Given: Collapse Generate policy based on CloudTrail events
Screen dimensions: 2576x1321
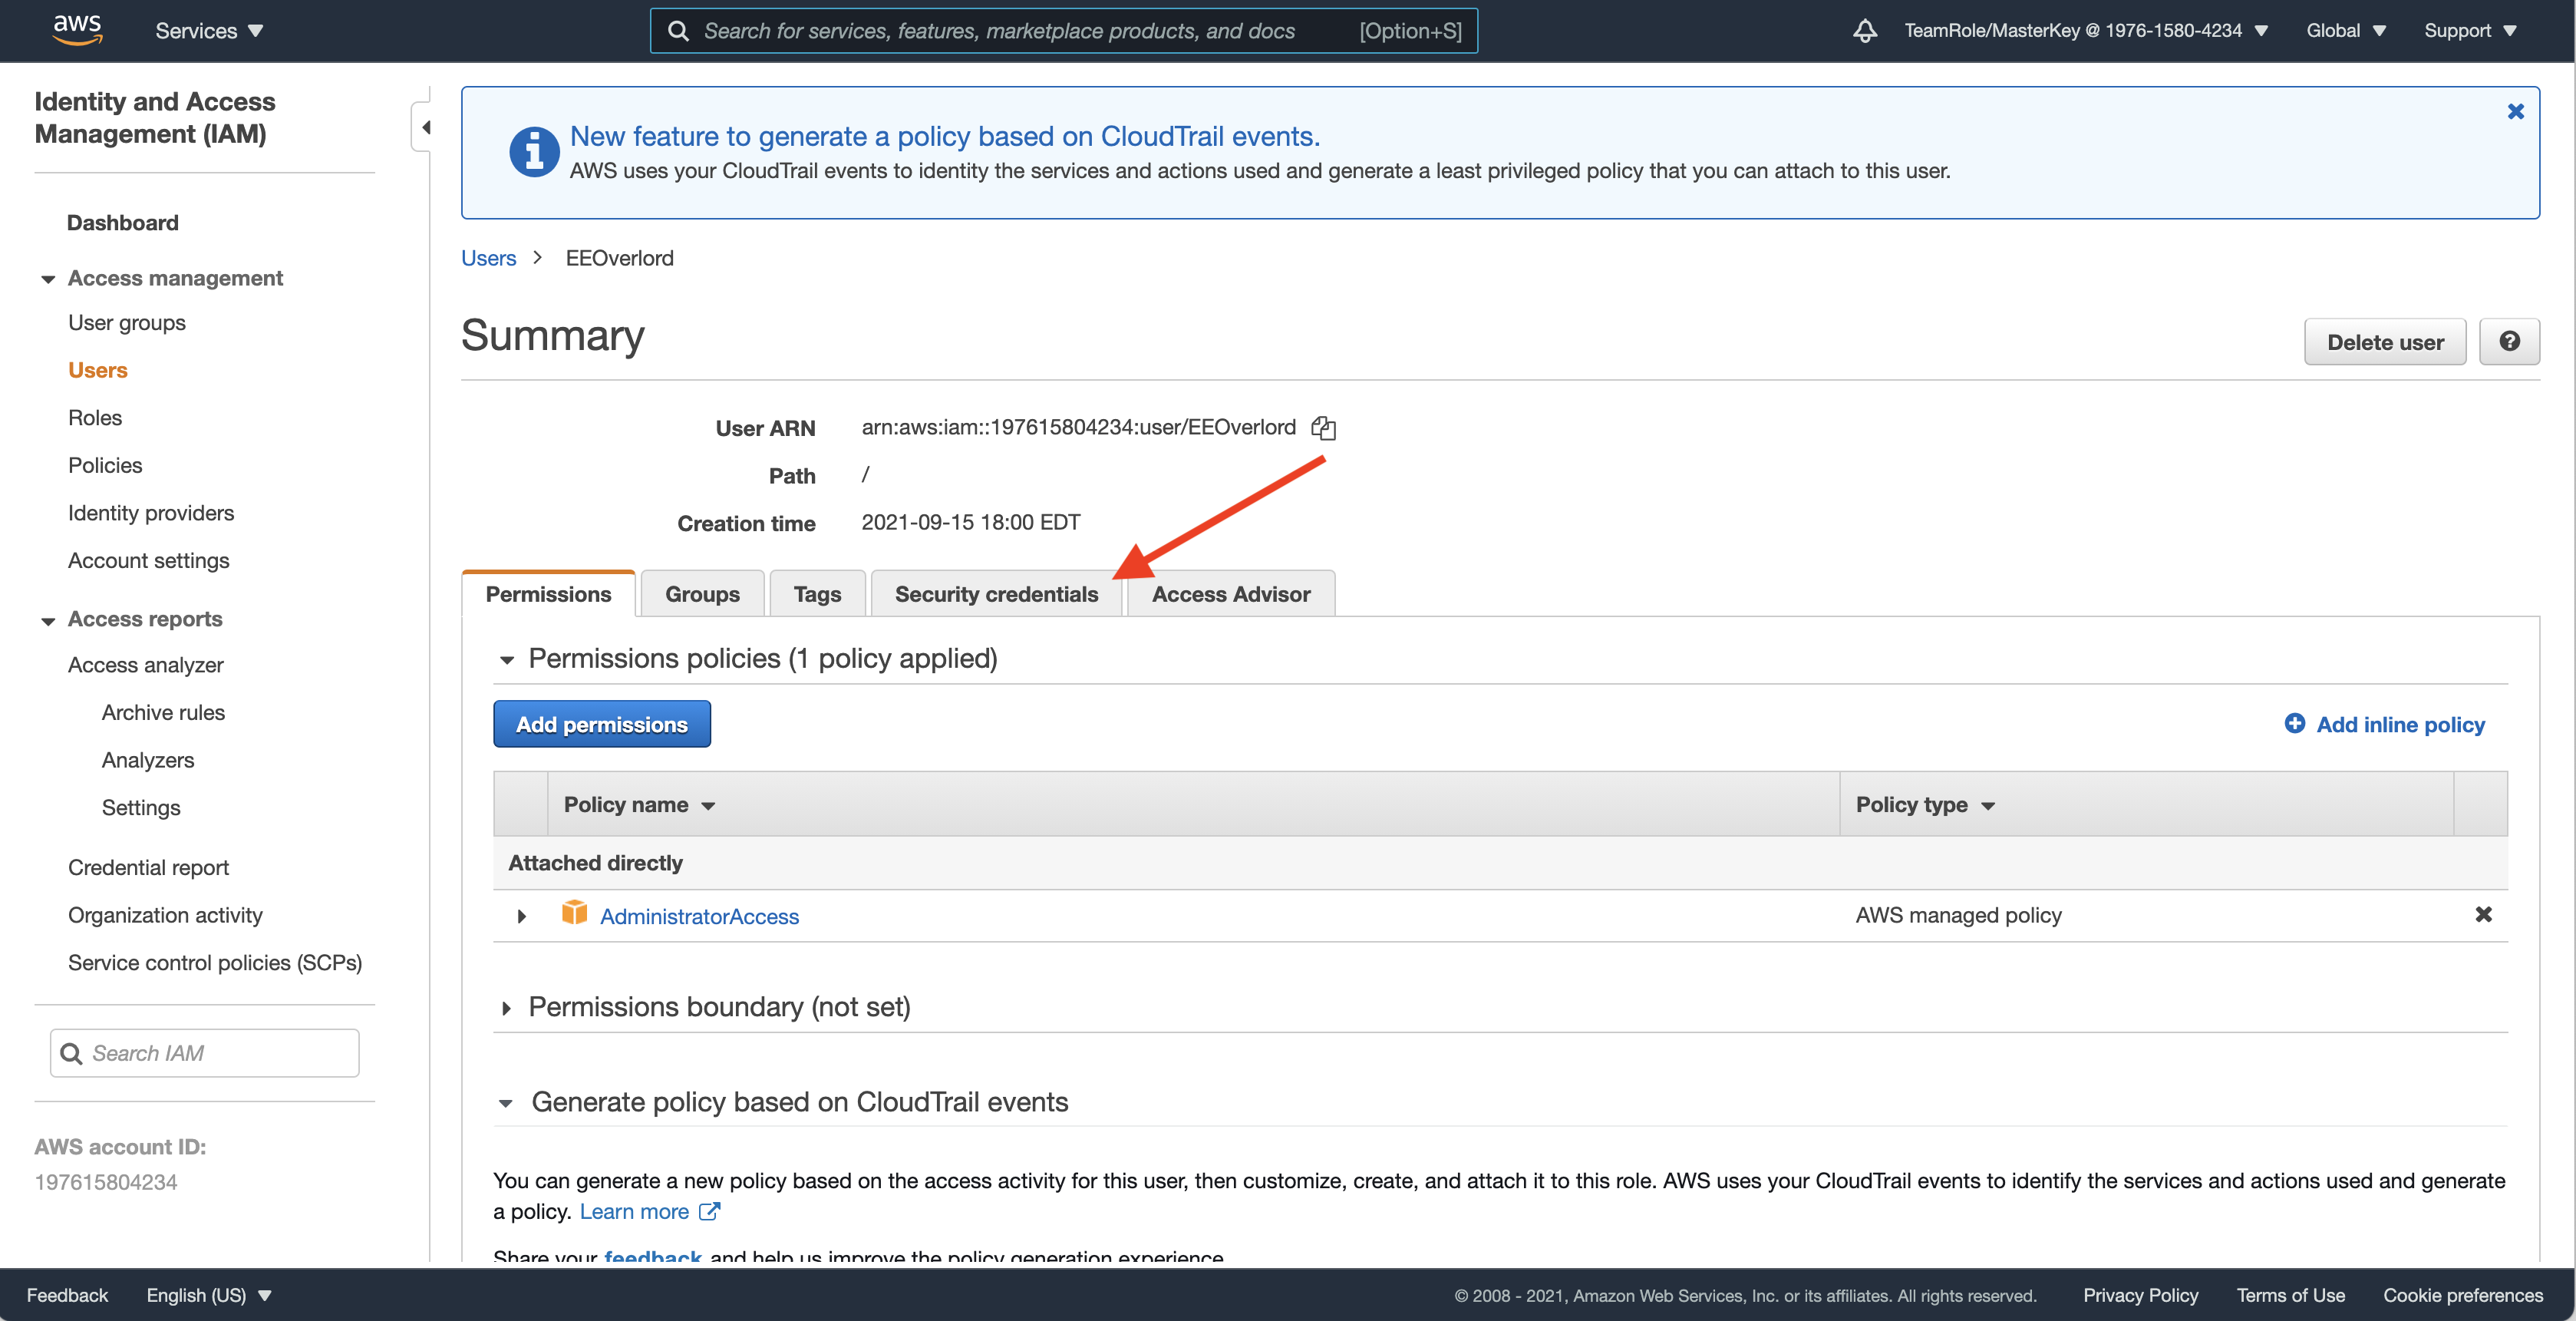Looking at the screenshot, I should (x=506, y=1104).
